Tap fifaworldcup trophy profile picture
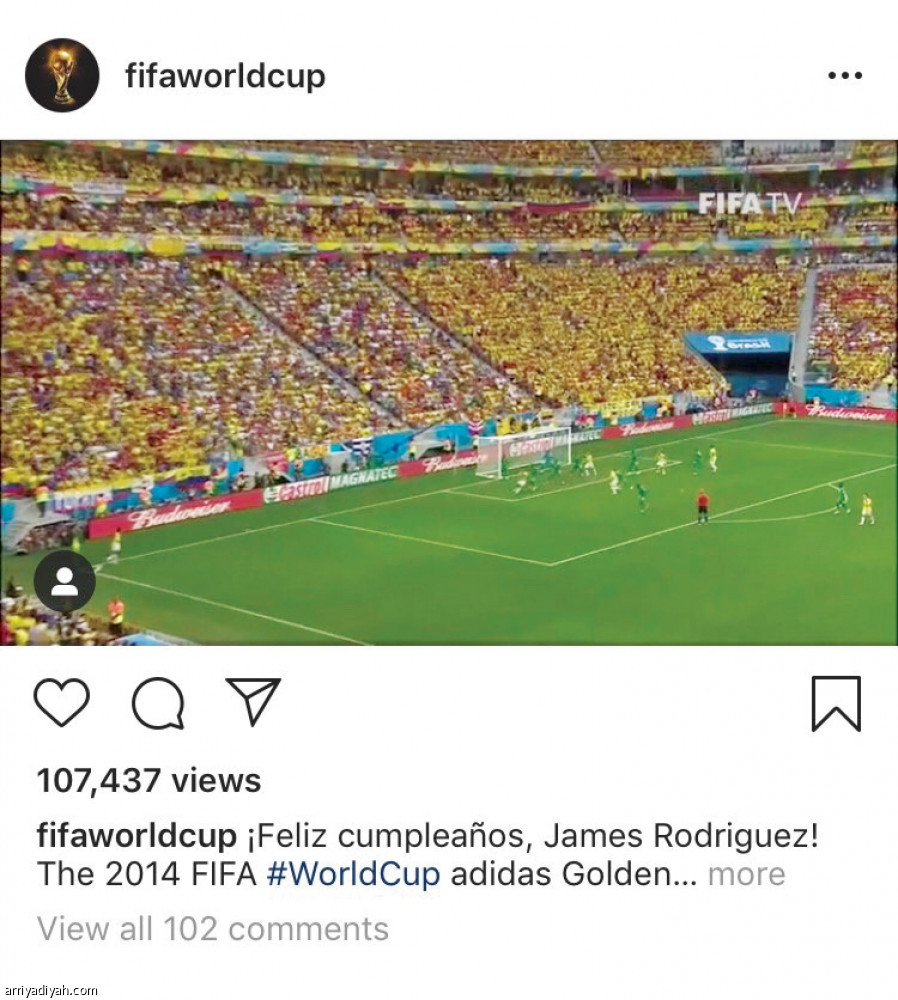 coord(63,75)
